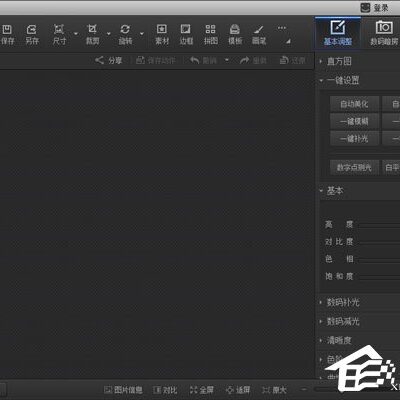Click the 一键补光 button
The width and height of the screenshot is (400, 400).
point(354,138)
